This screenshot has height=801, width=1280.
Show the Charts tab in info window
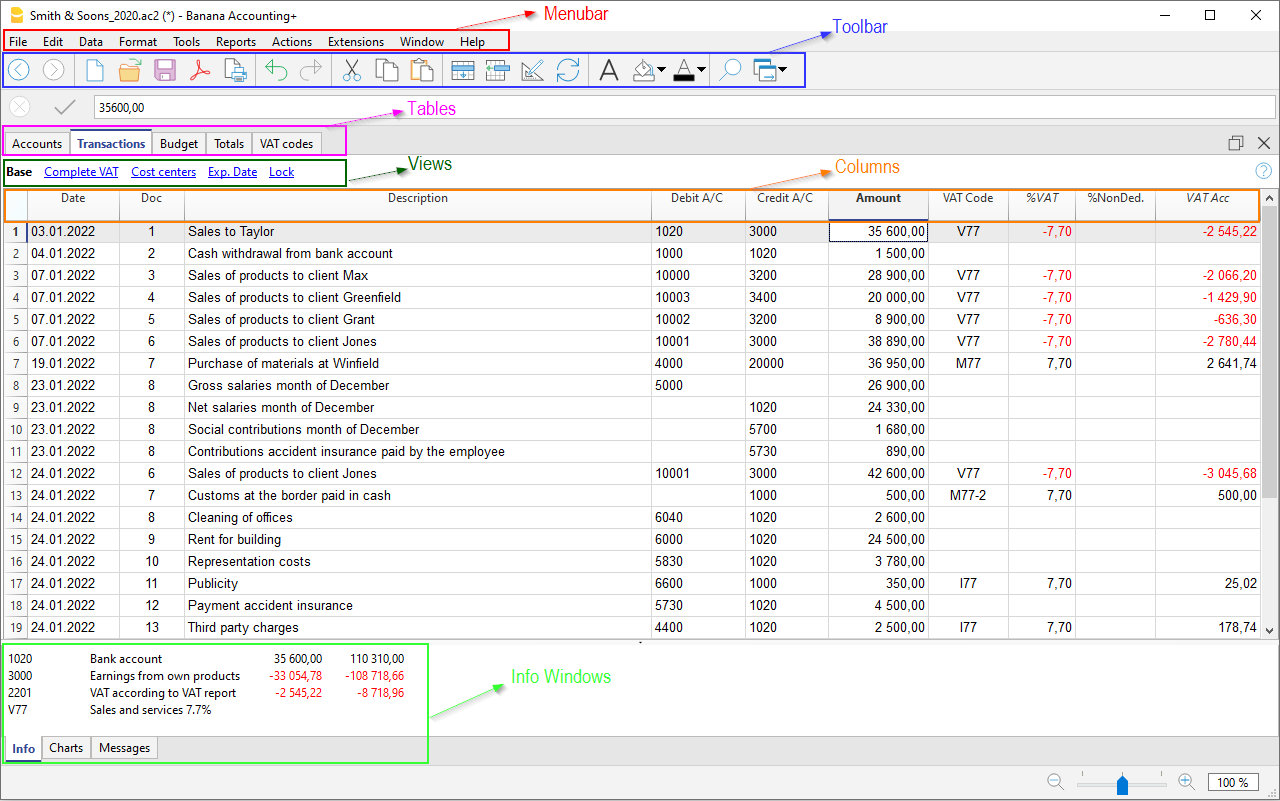point(66,748)
